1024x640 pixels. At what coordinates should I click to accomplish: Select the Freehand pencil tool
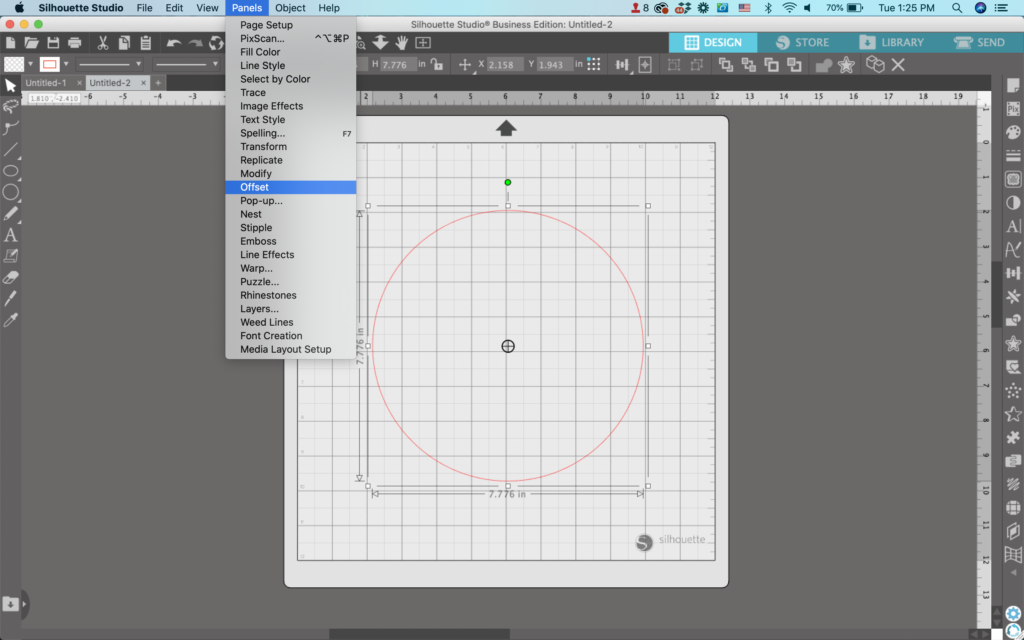point(10,214)
